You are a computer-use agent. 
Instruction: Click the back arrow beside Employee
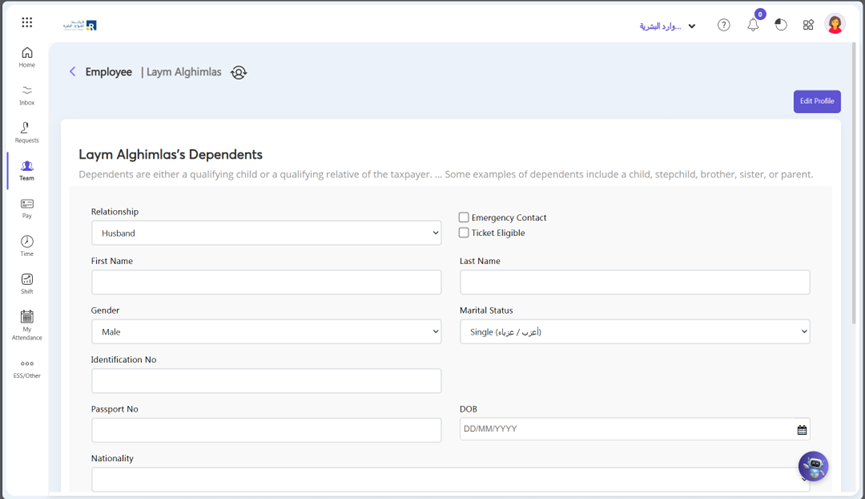[x=72, y=72]
